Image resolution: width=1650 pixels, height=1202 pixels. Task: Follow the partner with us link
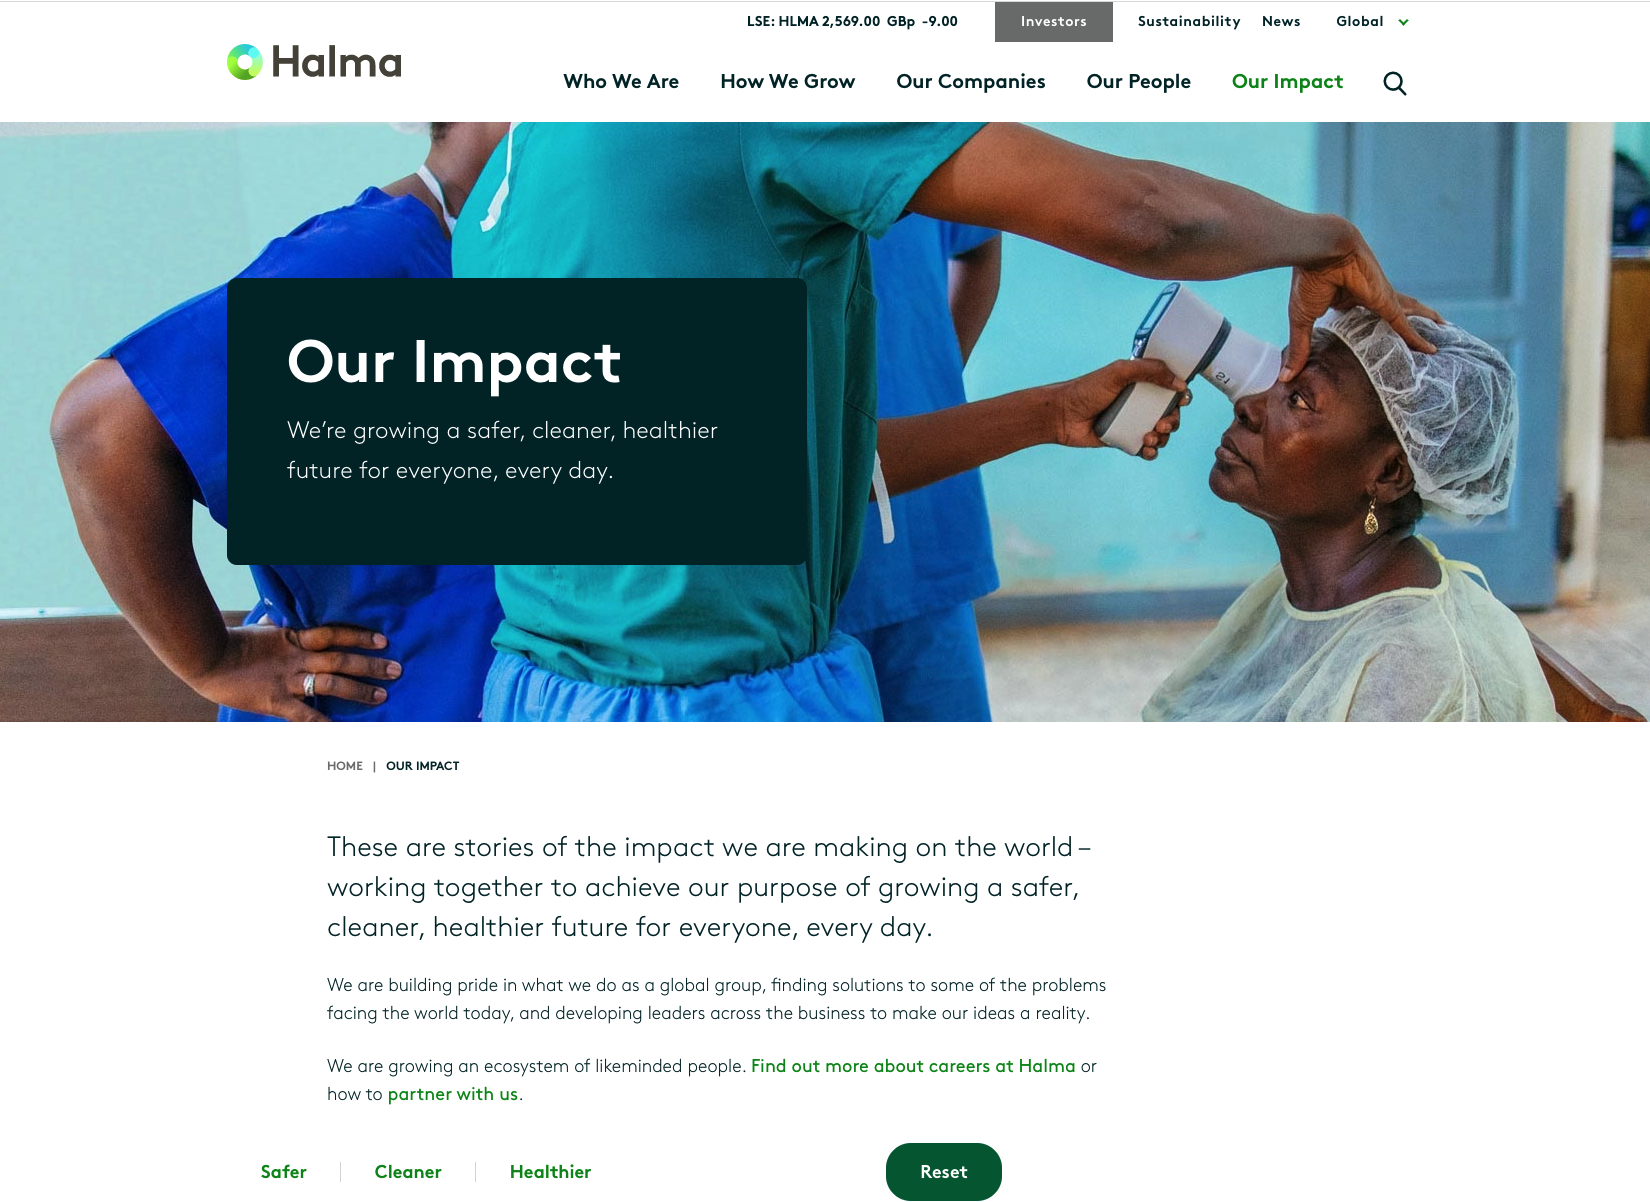click(453, 1094)
